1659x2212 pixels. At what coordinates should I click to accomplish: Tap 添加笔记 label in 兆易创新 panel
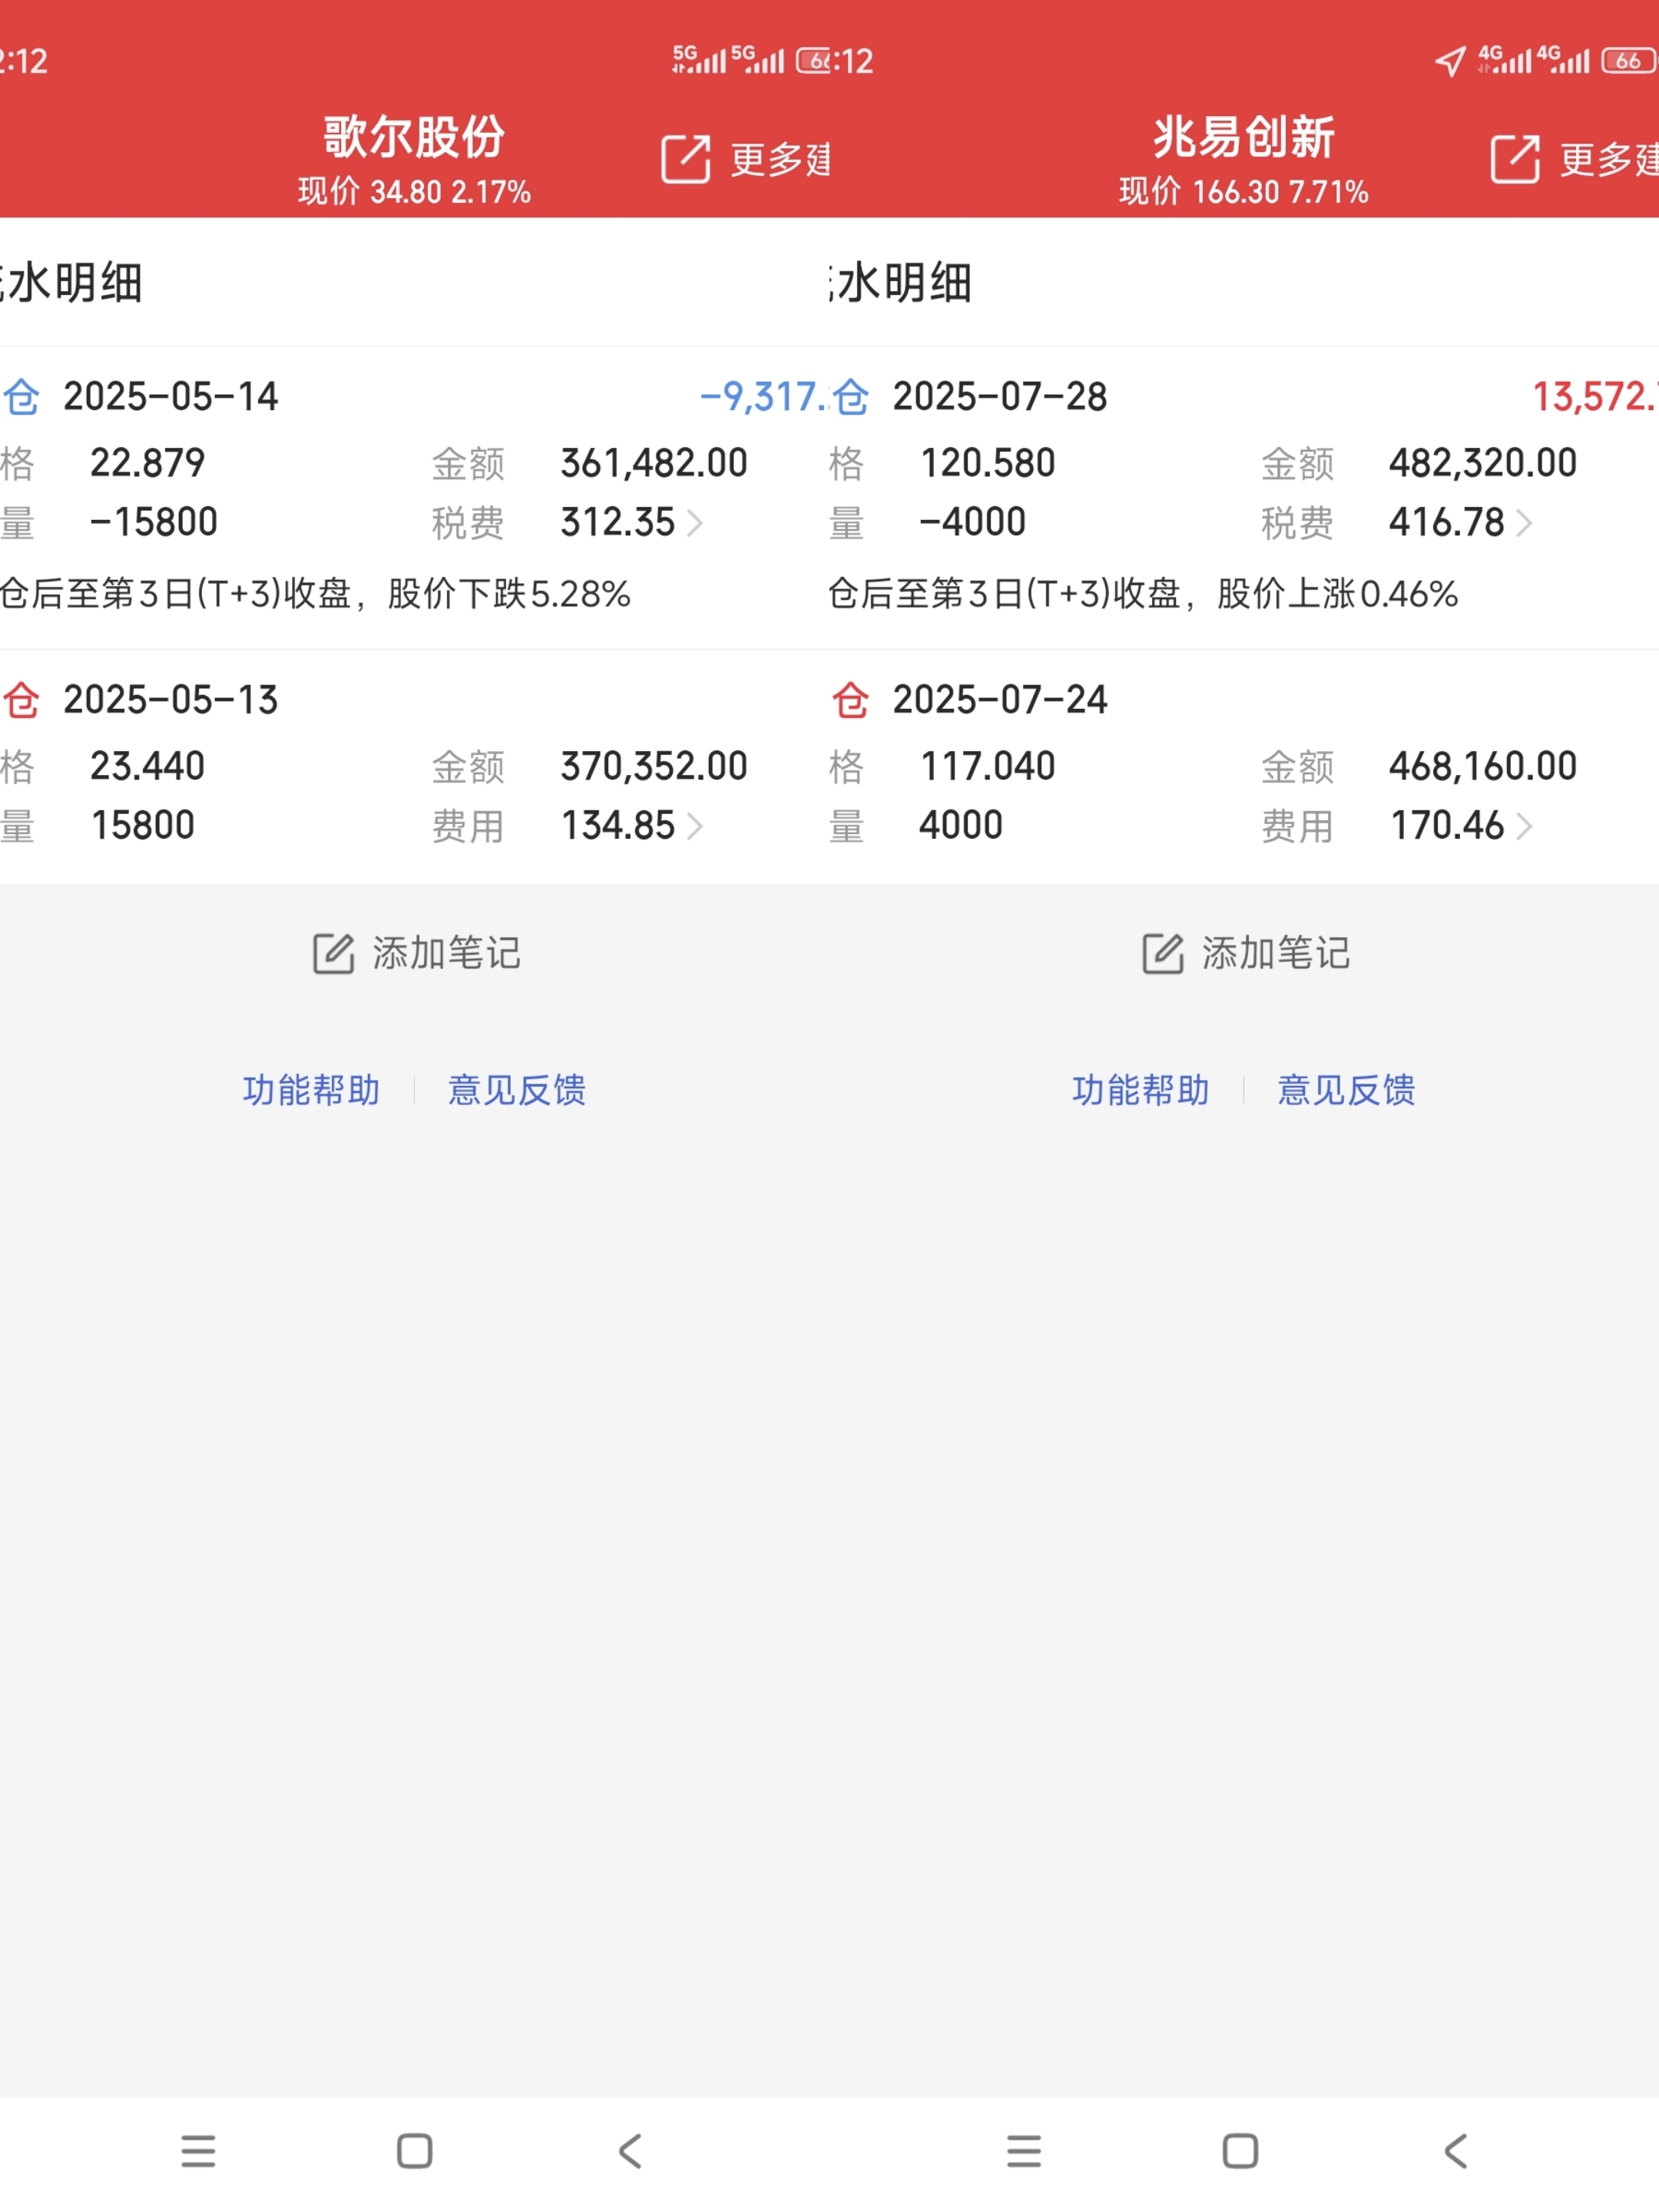[1276, 953]
